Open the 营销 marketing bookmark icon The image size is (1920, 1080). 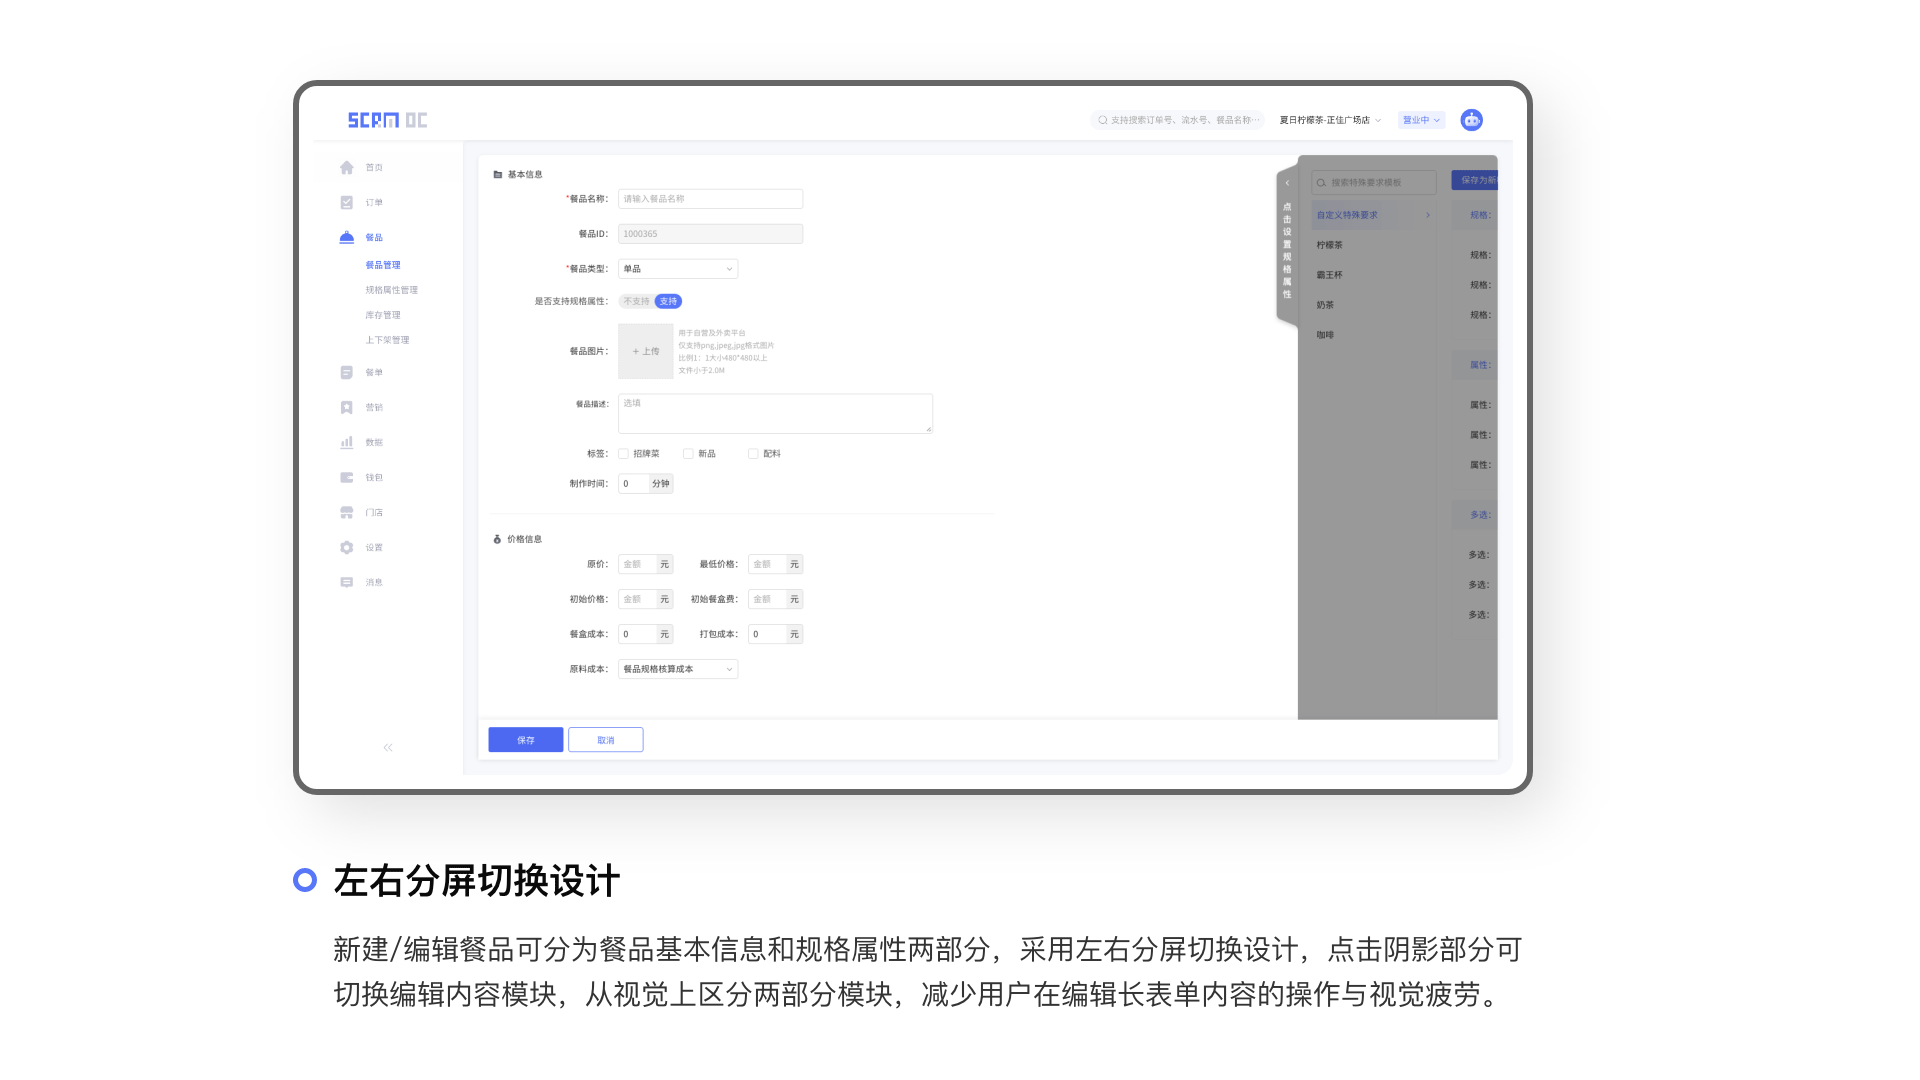pyautogui.click(x=347, y=408)
